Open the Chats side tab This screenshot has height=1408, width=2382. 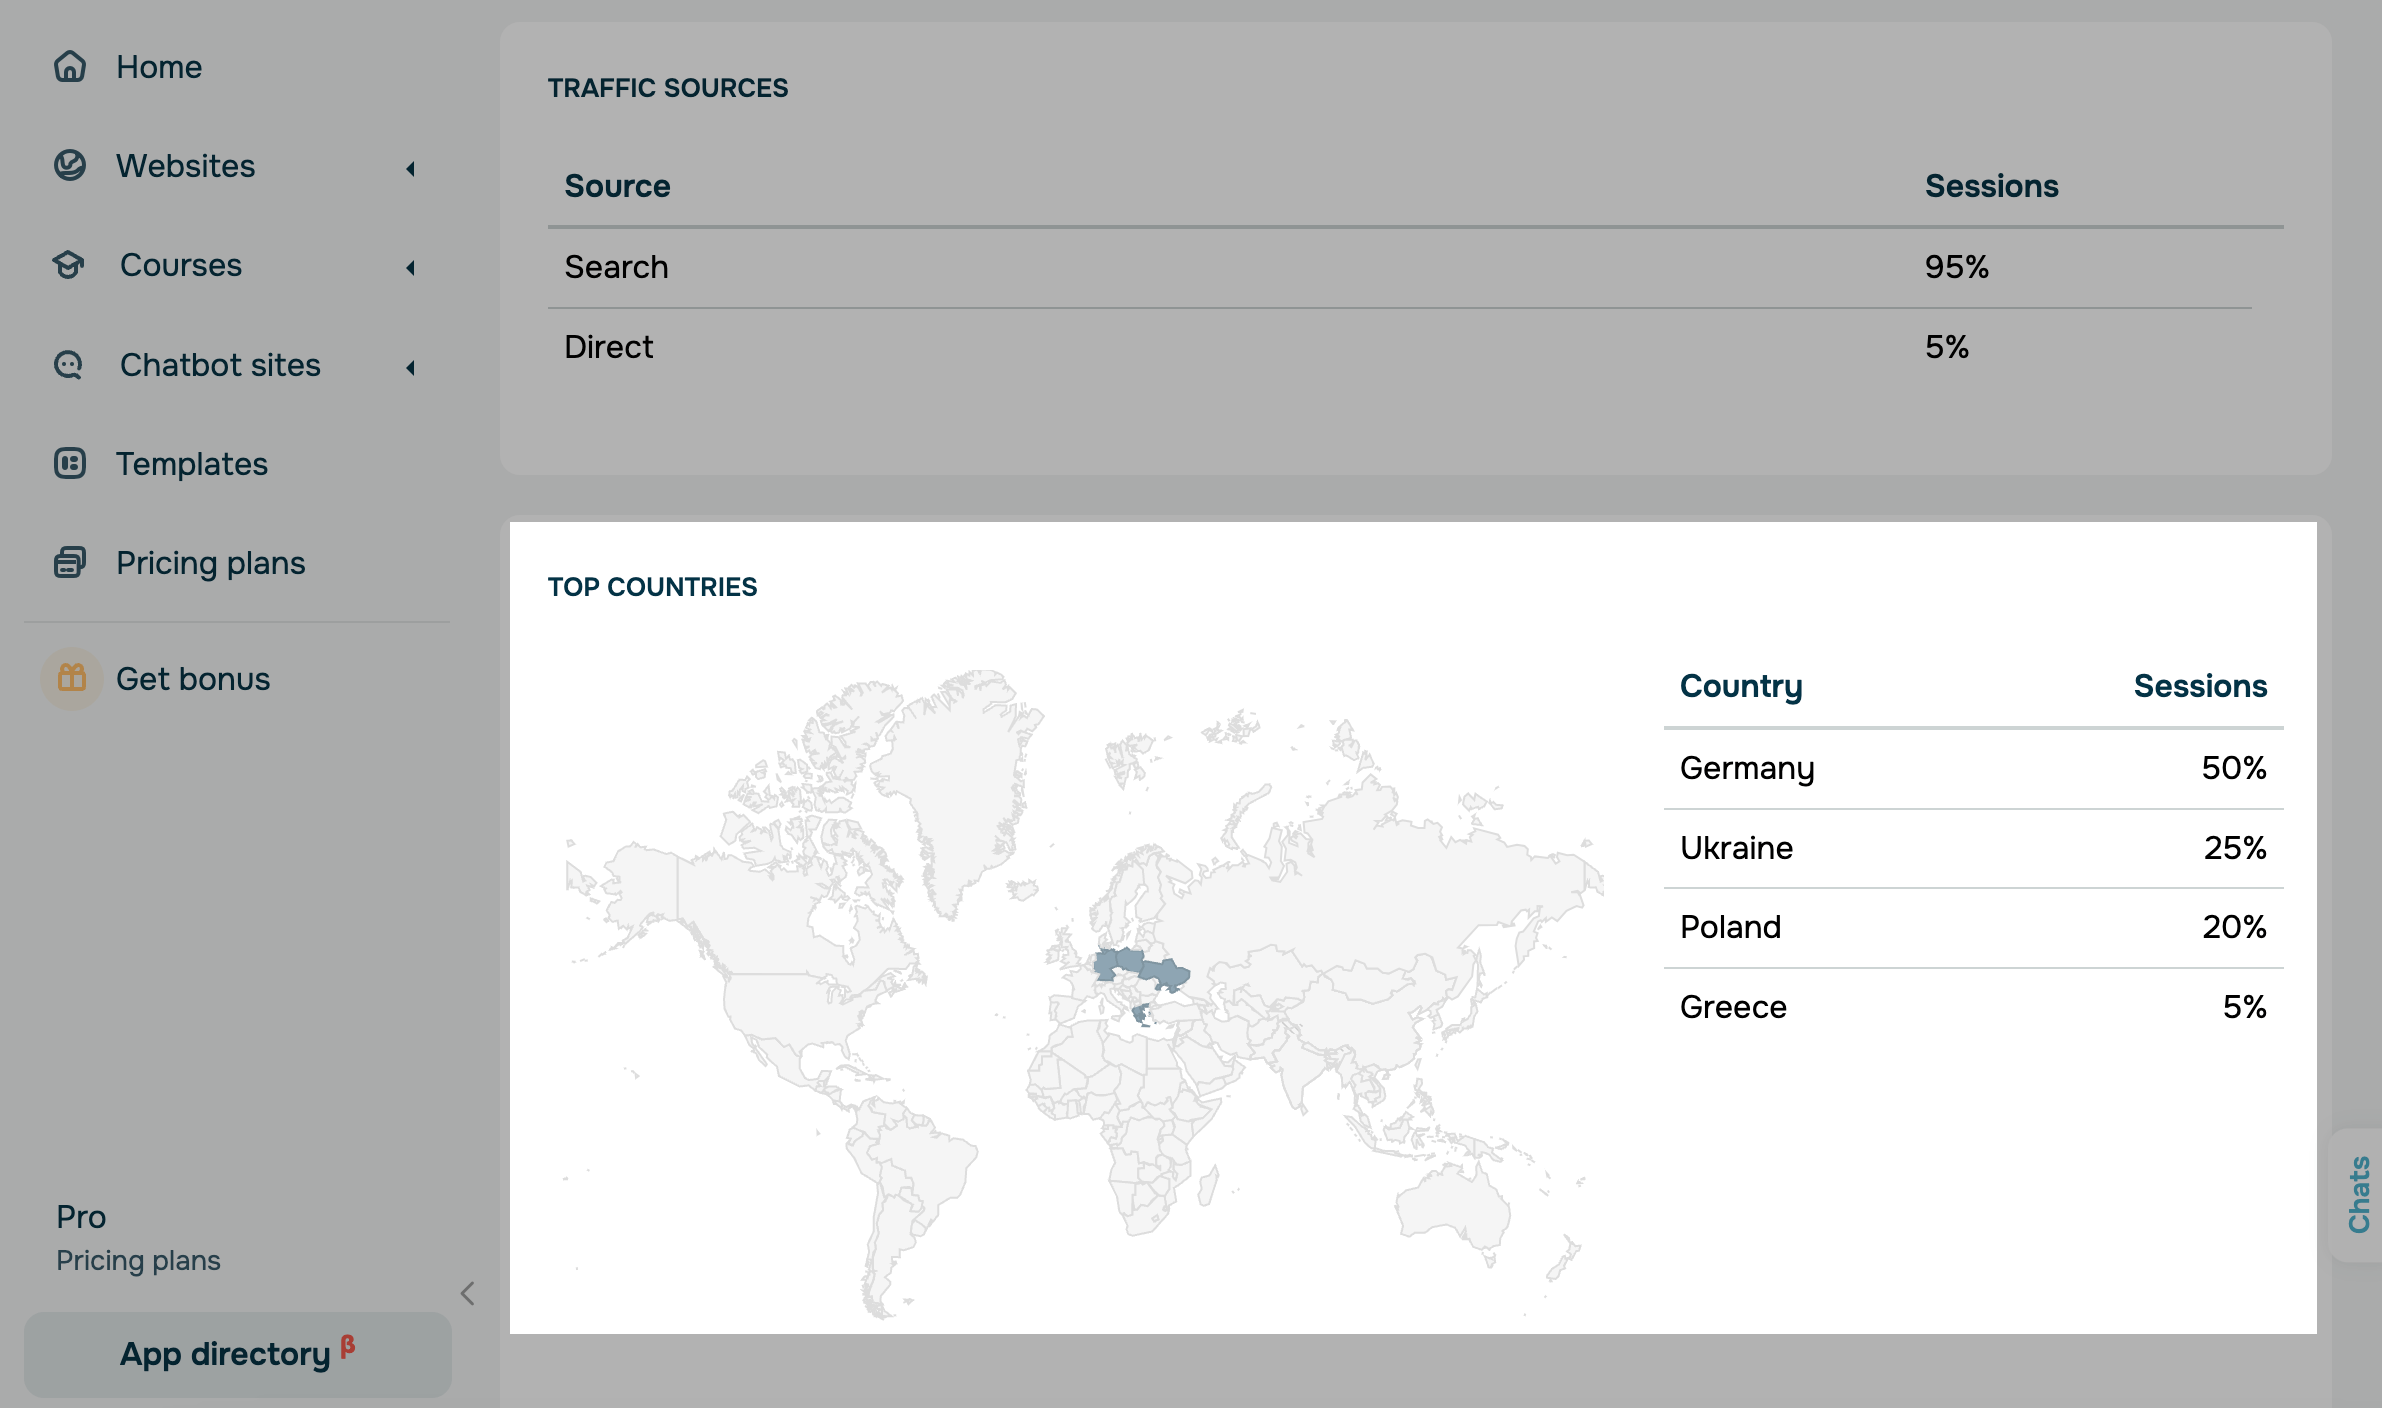click(x=2358, y=1195)
